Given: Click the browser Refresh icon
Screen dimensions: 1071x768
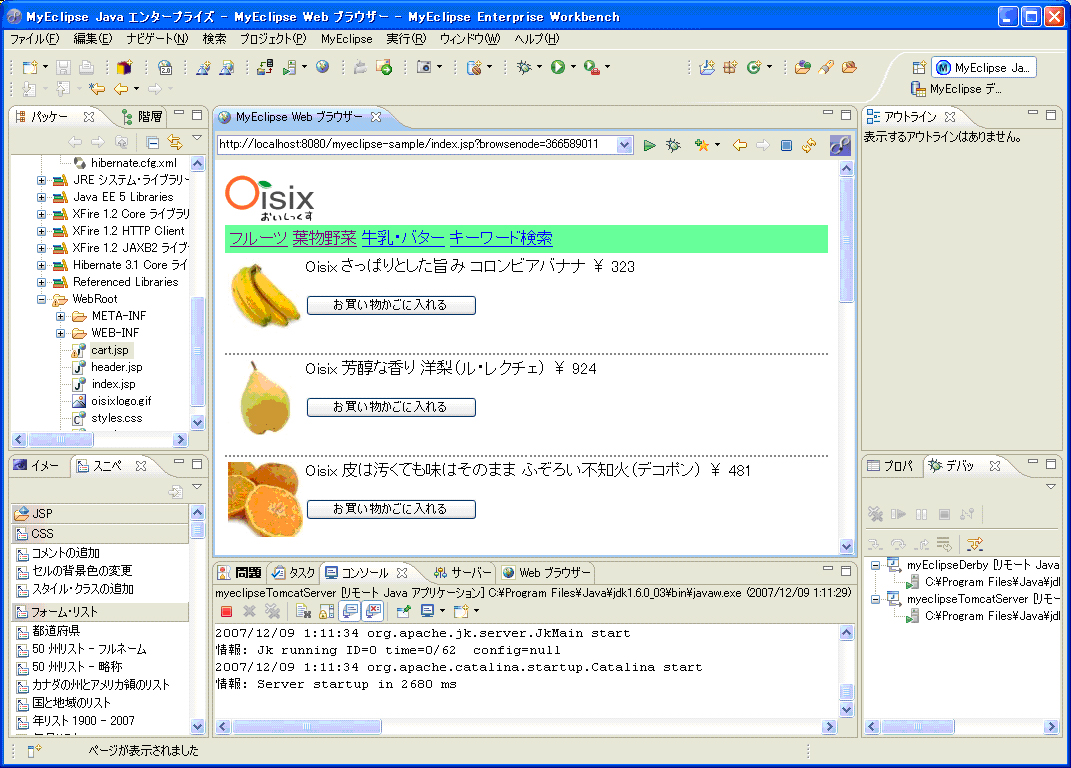Looking at the screenshot, I should [809, 145].
